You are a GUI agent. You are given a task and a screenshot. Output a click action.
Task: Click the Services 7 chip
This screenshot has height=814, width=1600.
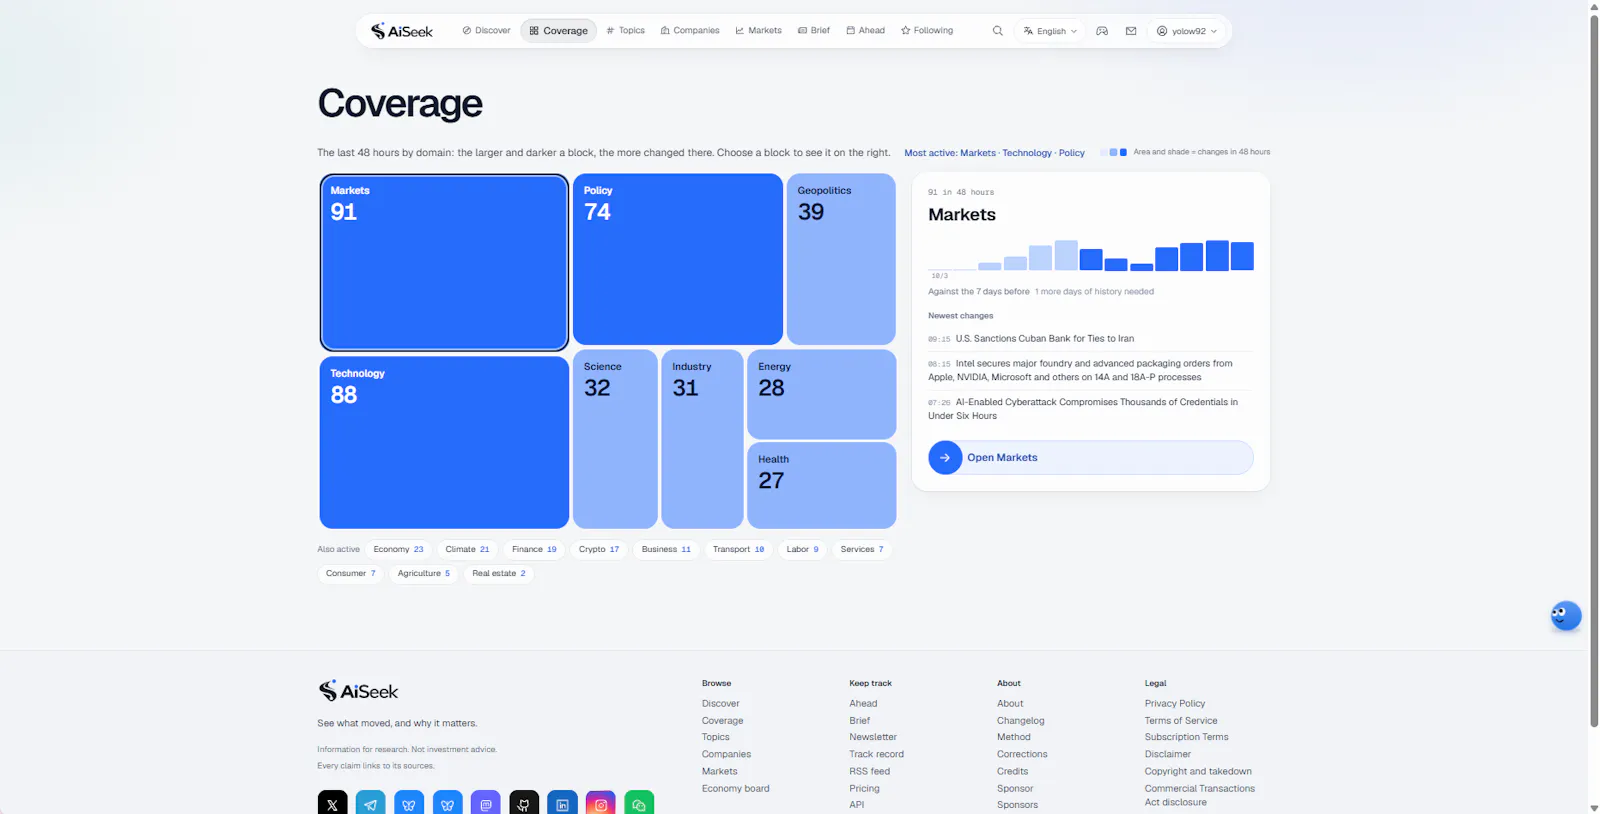[x=862, y=549]
